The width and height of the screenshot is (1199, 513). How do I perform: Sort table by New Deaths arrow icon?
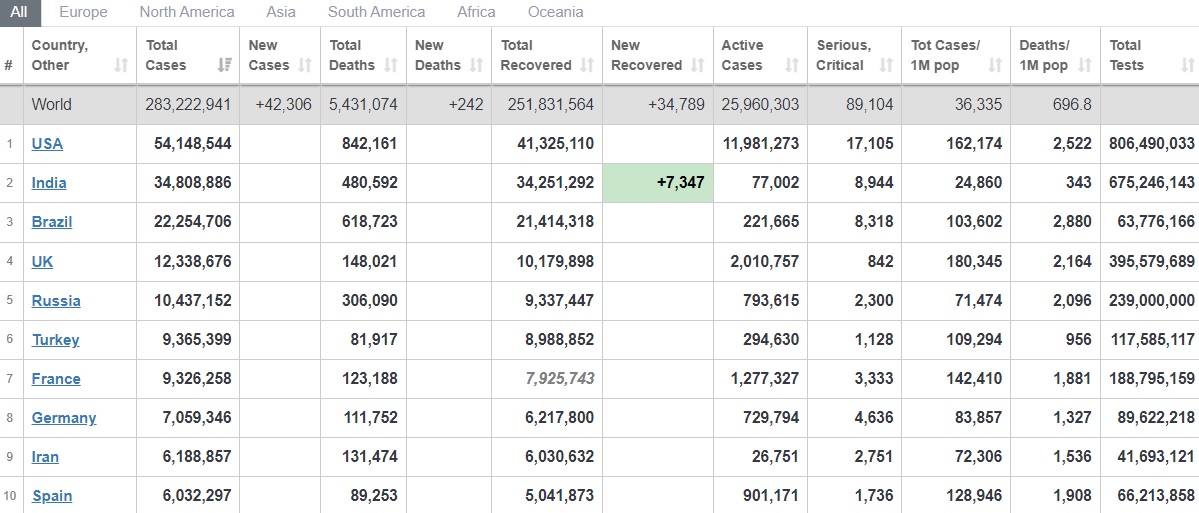pyautogui.click(x=477, y=66)
